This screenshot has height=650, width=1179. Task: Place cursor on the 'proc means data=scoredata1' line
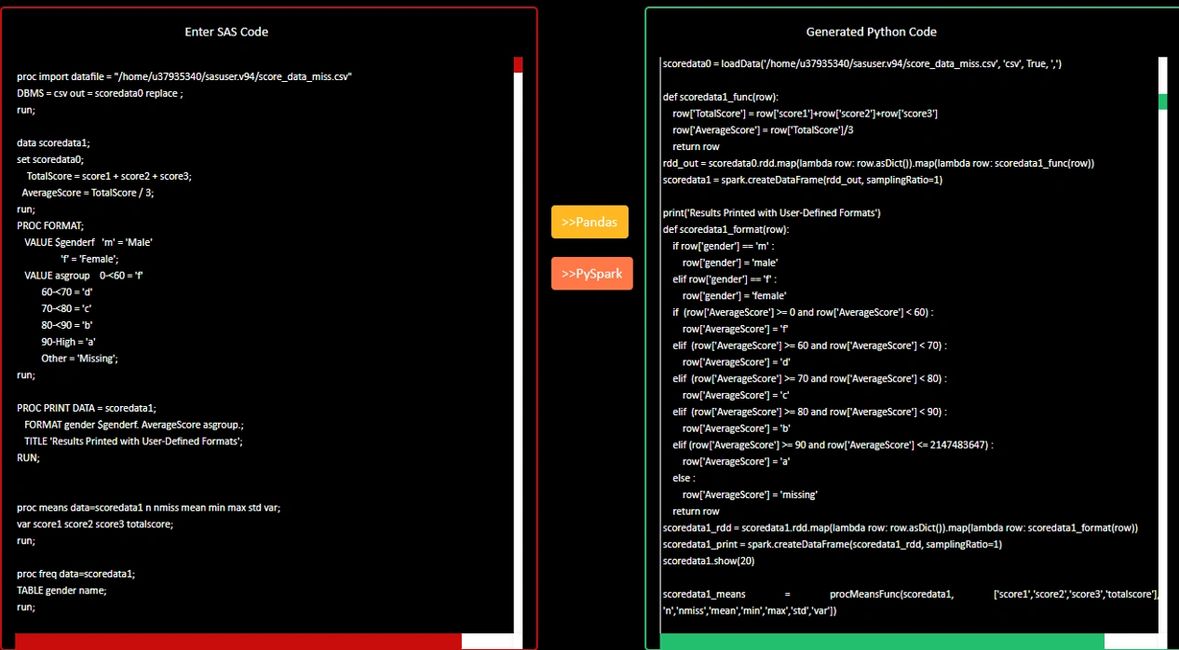click(x=148, y=507)
